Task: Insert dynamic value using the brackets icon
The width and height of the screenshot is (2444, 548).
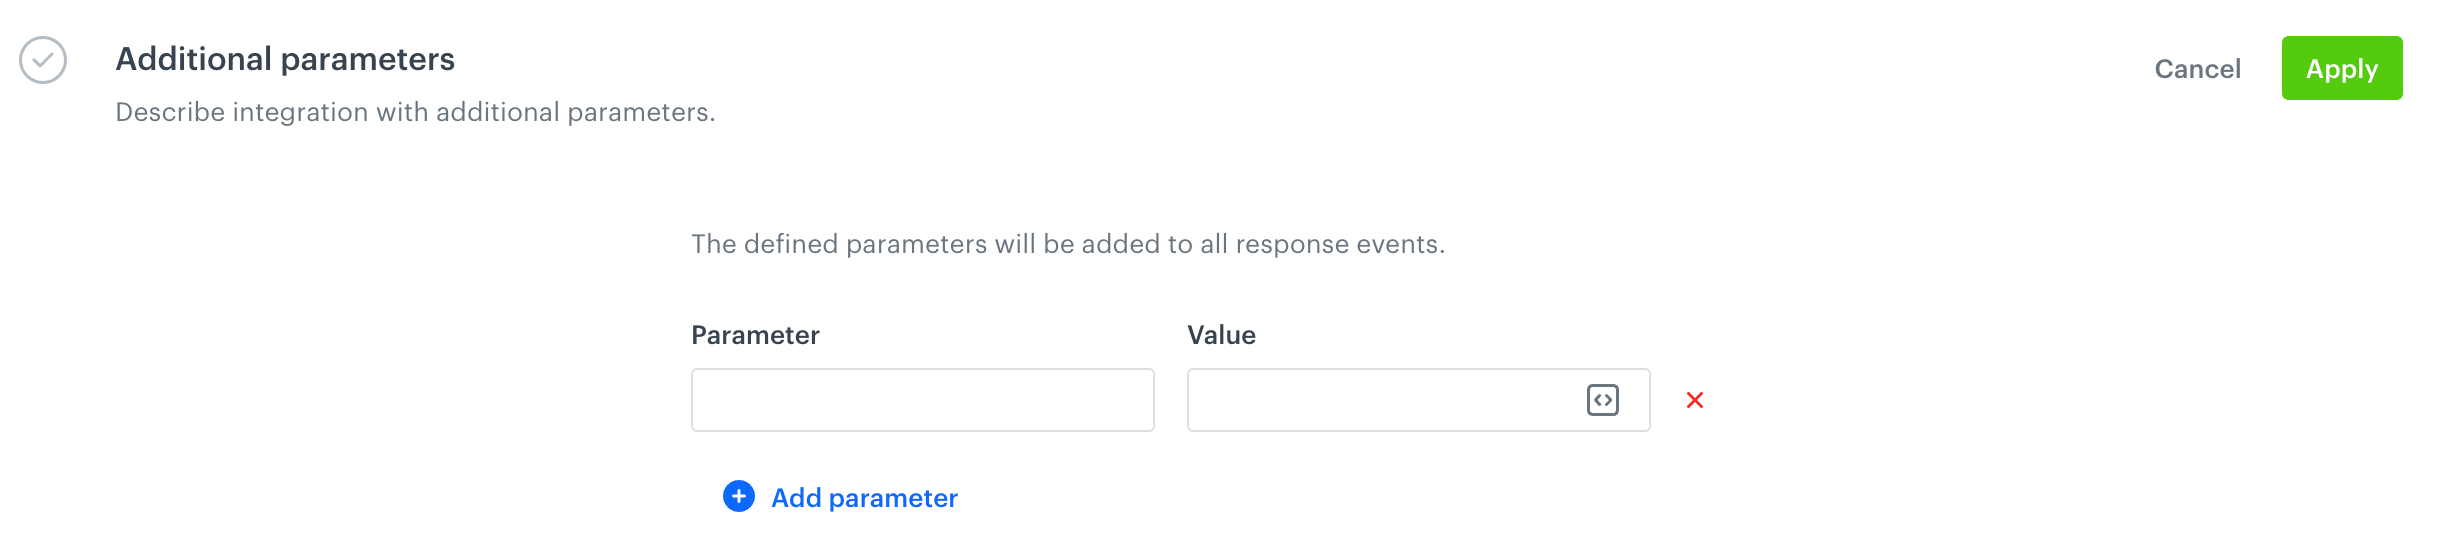Action: 1602,400
